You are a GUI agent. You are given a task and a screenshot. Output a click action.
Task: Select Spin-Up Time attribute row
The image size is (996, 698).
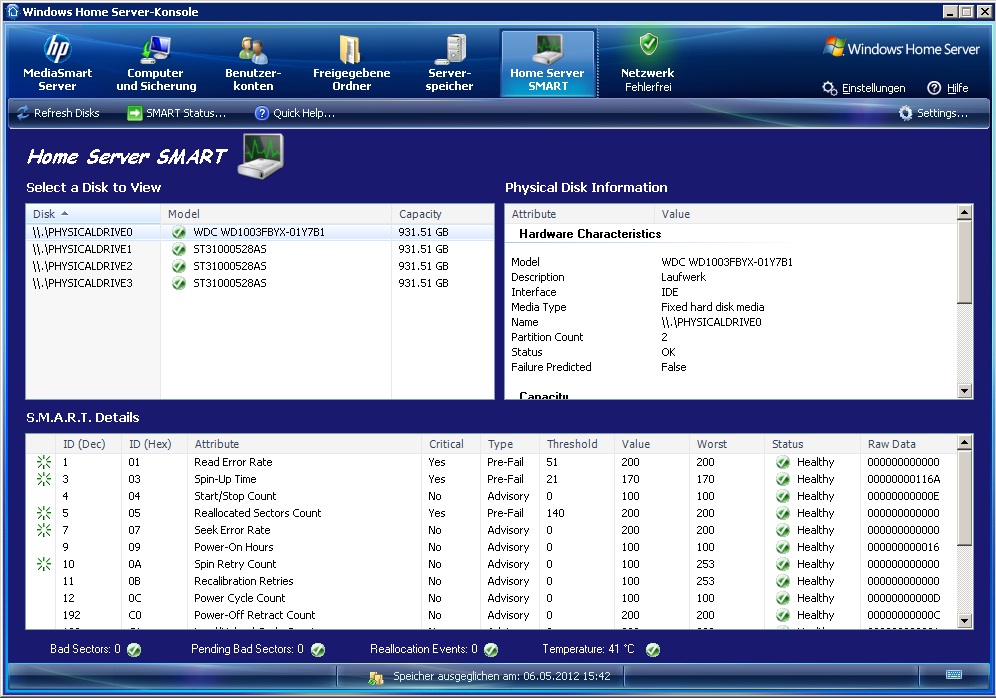tap(491, 479)
